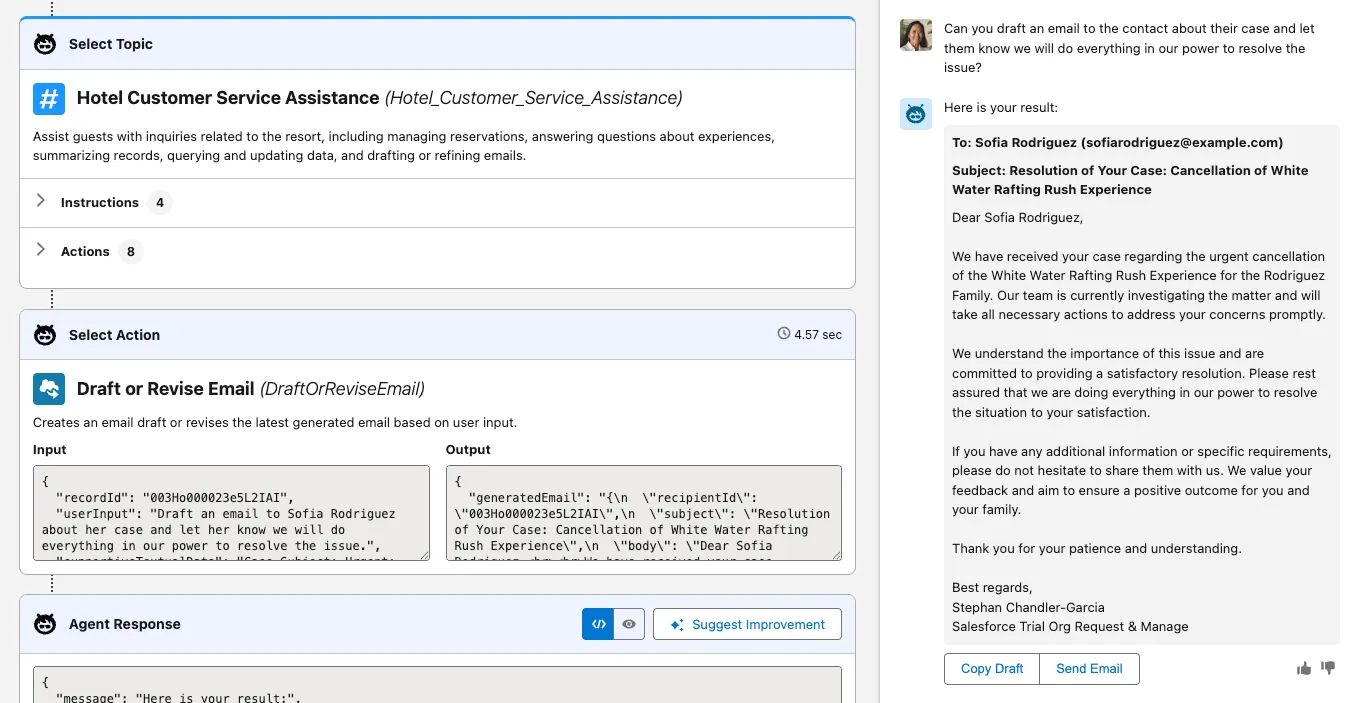Click inside the Input JSON text box
The image size is (1357, 703).
pyautogui.click(x=231, y=512)
